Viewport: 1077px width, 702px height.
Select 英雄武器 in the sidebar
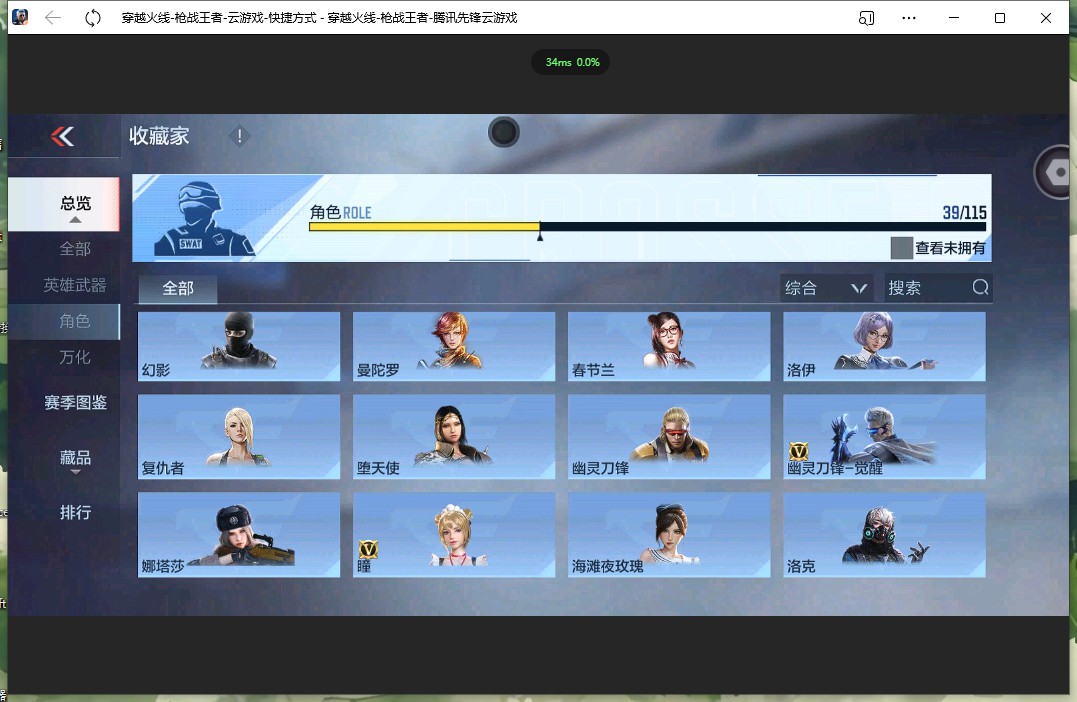76,285
